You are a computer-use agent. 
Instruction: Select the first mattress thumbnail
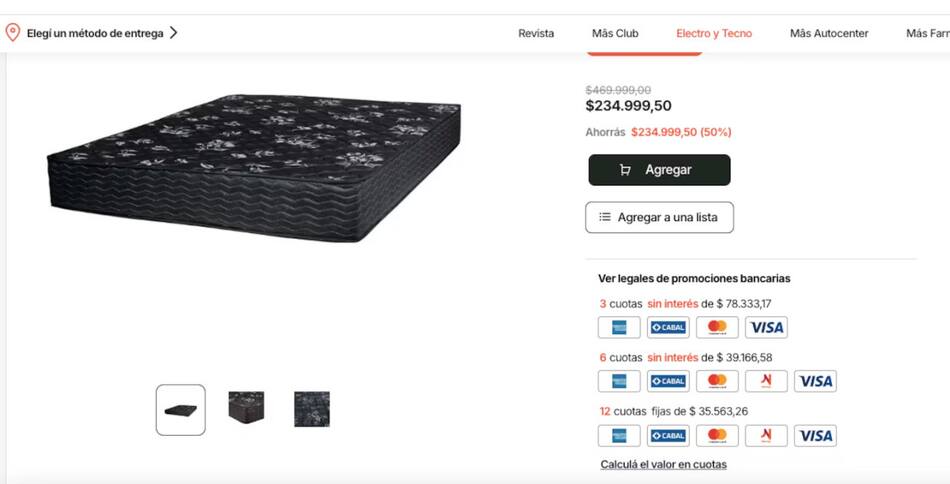(x=180, y=410)
